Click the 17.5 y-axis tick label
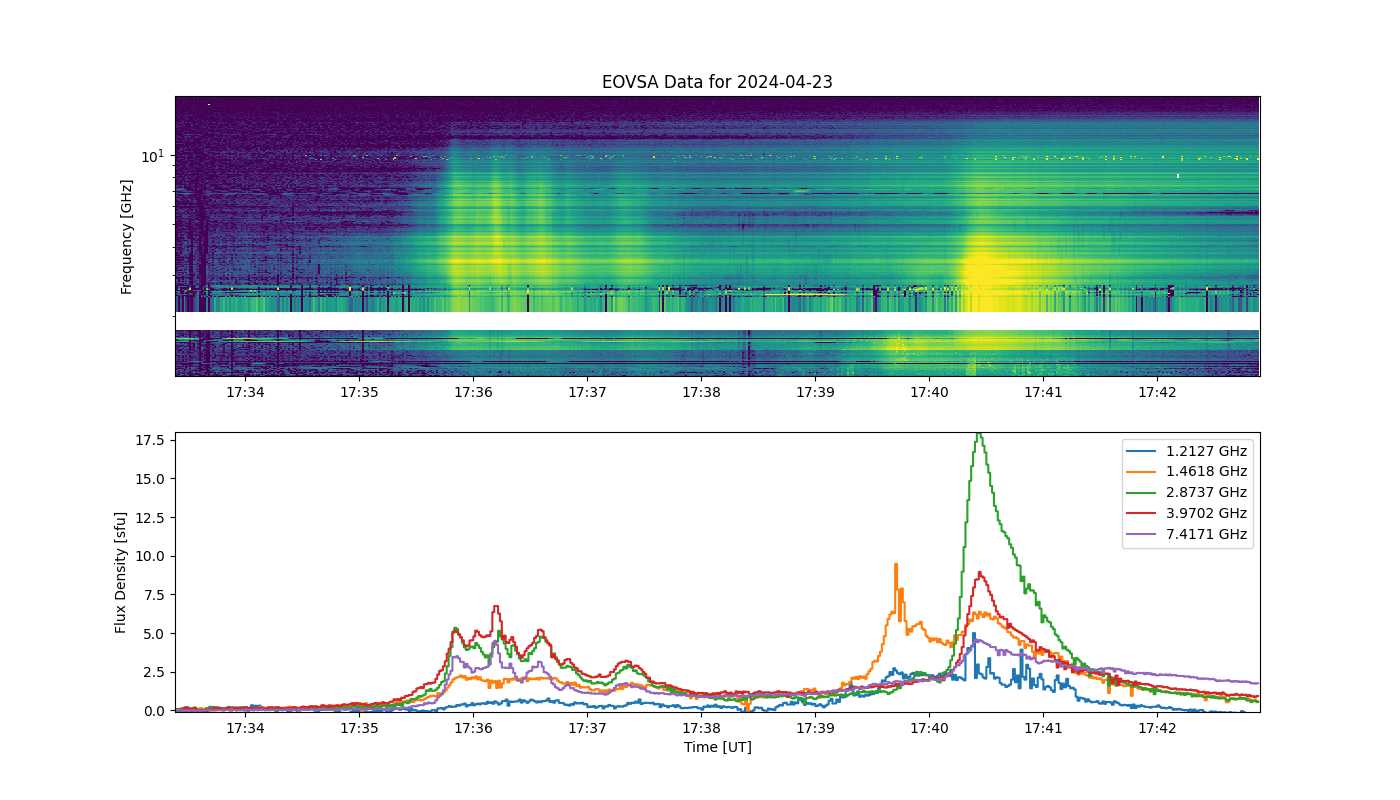Viewport: 1400px width, 800px height. (x=150, y=440)
